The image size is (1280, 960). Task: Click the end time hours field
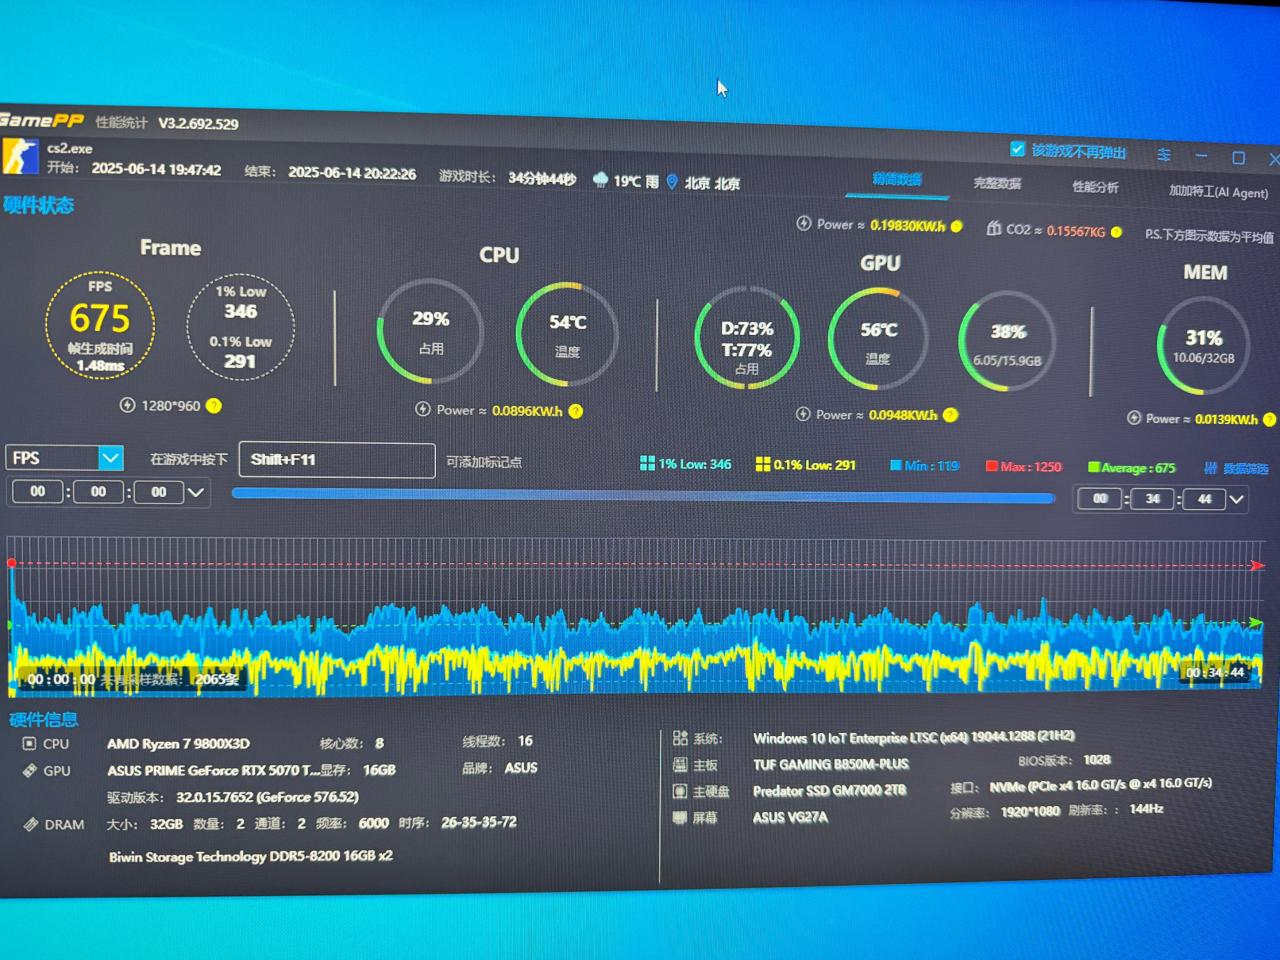1100,498
